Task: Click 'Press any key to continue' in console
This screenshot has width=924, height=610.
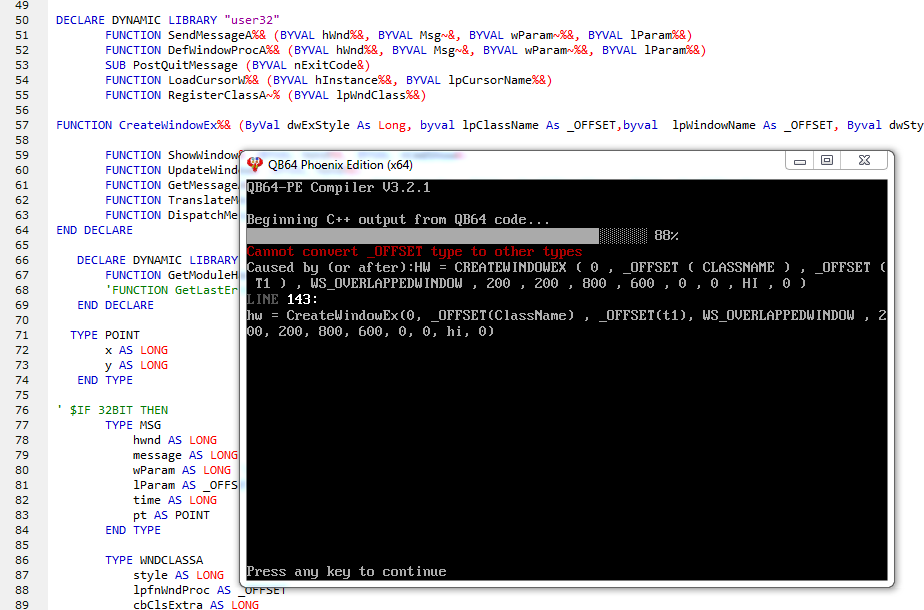Action: click(346, 572)
